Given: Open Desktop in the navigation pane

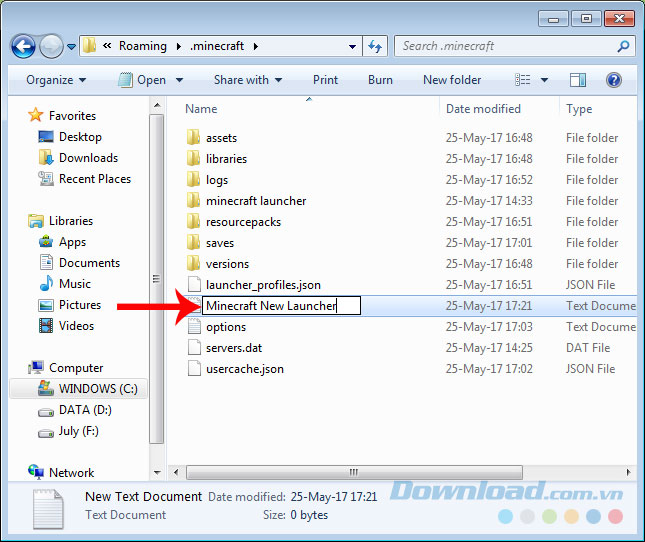Looking at the screenshot, I should [x=80, y=137].
